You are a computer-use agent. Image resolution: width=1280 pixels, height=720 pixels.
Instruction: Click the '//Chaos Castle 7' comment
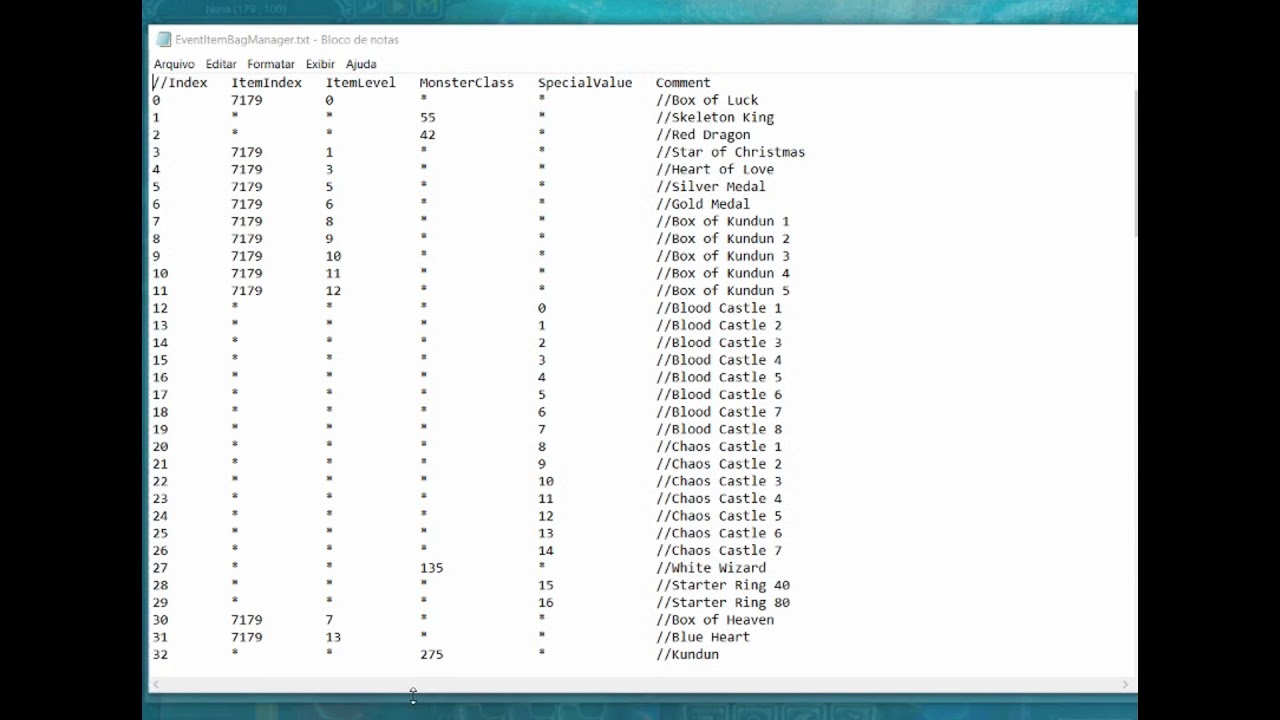(x=719, y=551)
